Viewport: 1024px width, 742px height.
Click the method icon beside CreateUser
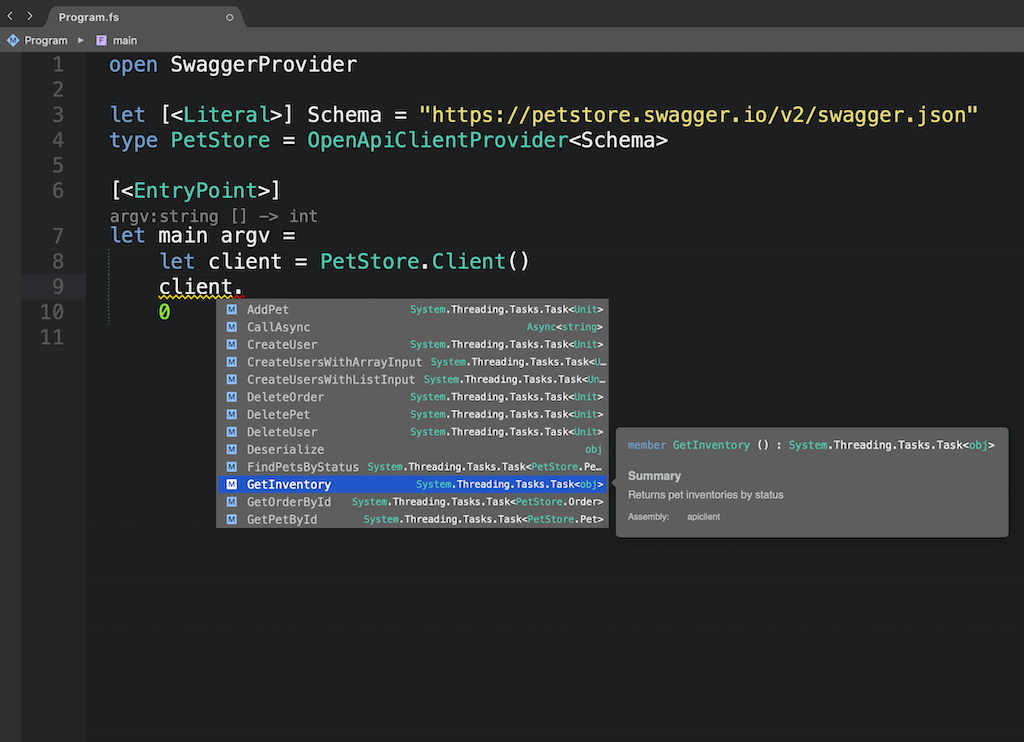(232, 344)
